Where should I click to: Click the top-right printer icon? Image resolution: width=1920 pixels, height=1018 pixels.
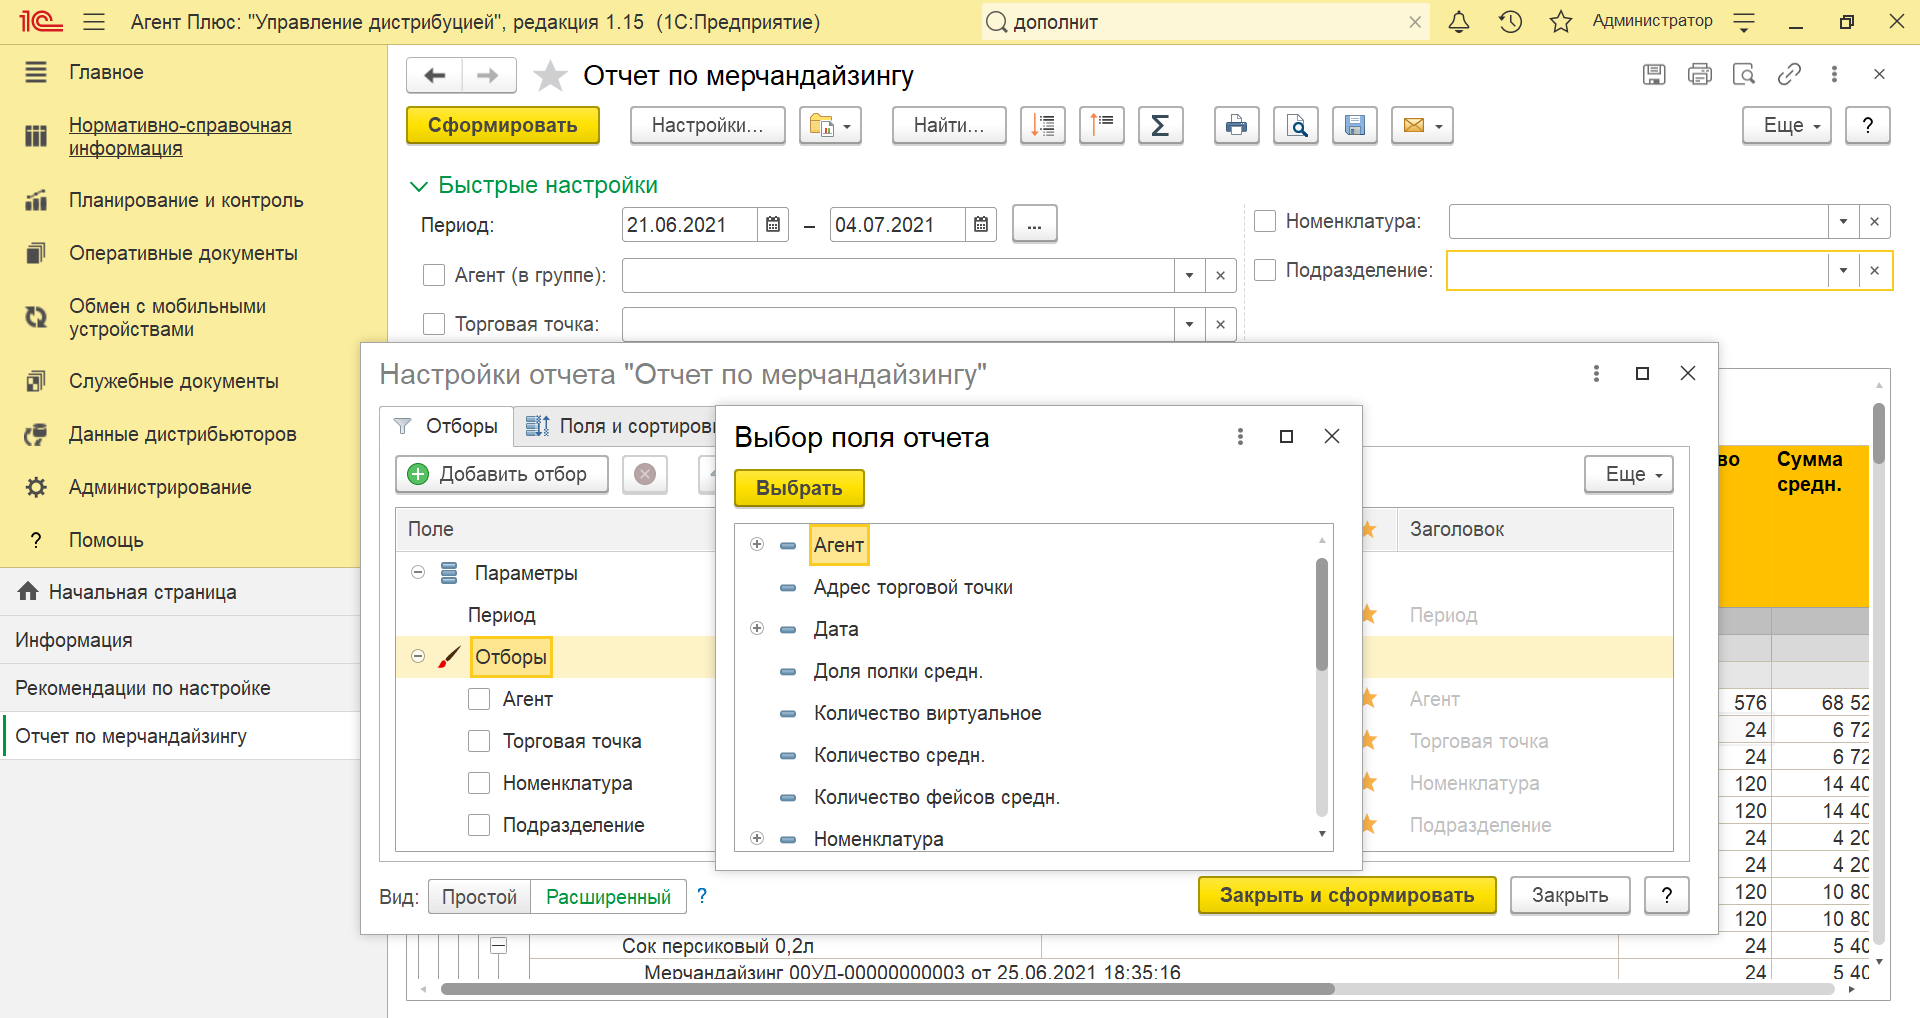click(1700, 74)
